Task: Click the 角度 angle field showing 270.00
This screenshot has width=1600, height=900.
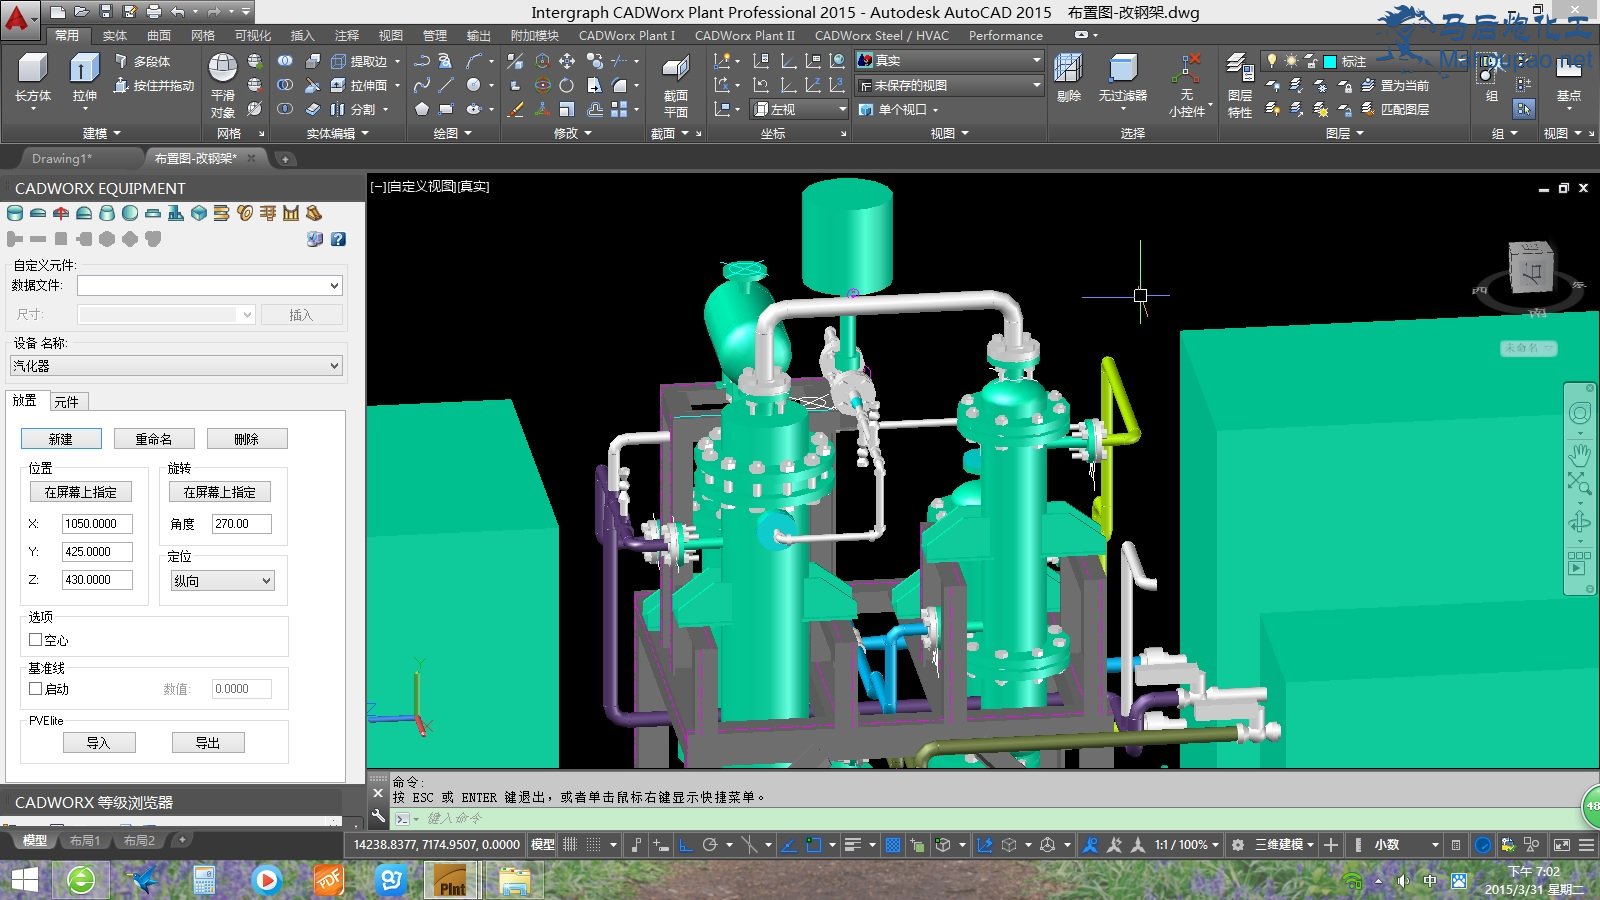Action: (241, 524)
